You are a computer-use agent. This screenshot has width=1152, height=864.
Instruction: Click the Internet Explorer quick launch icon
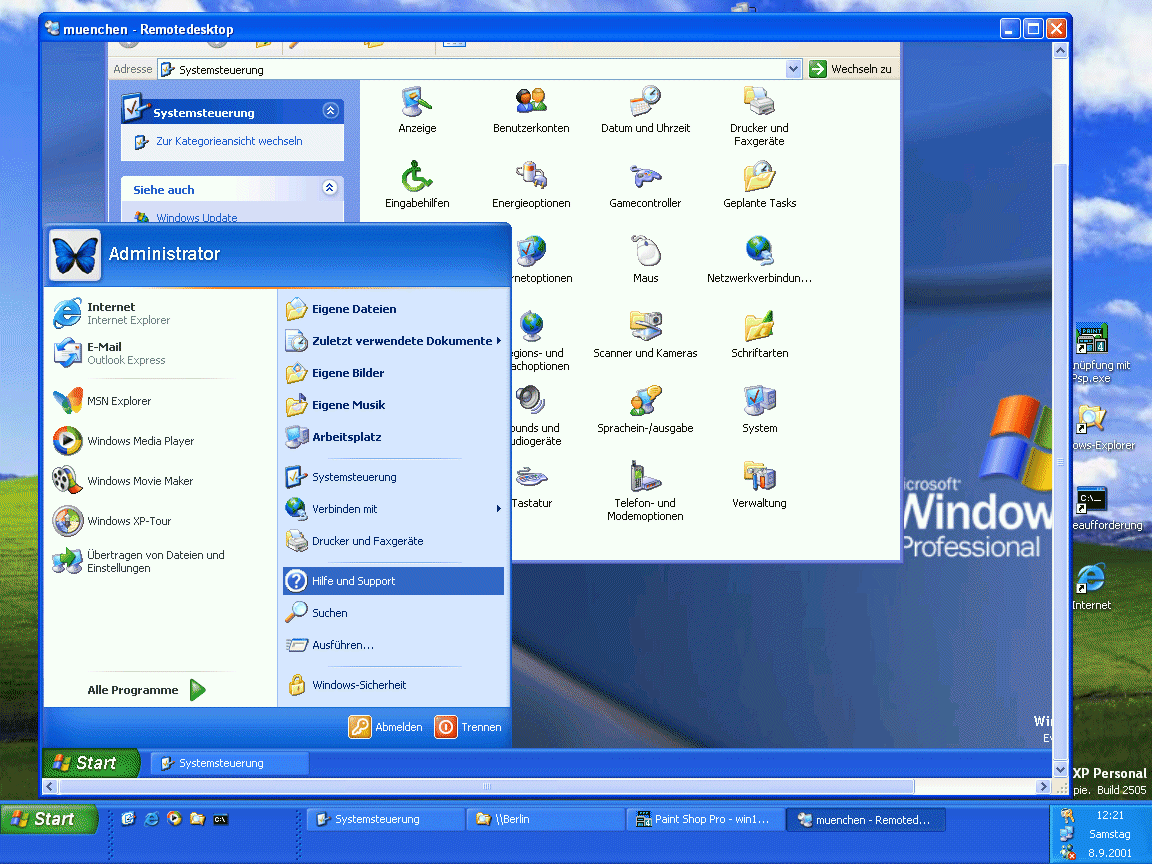point(151,818)
